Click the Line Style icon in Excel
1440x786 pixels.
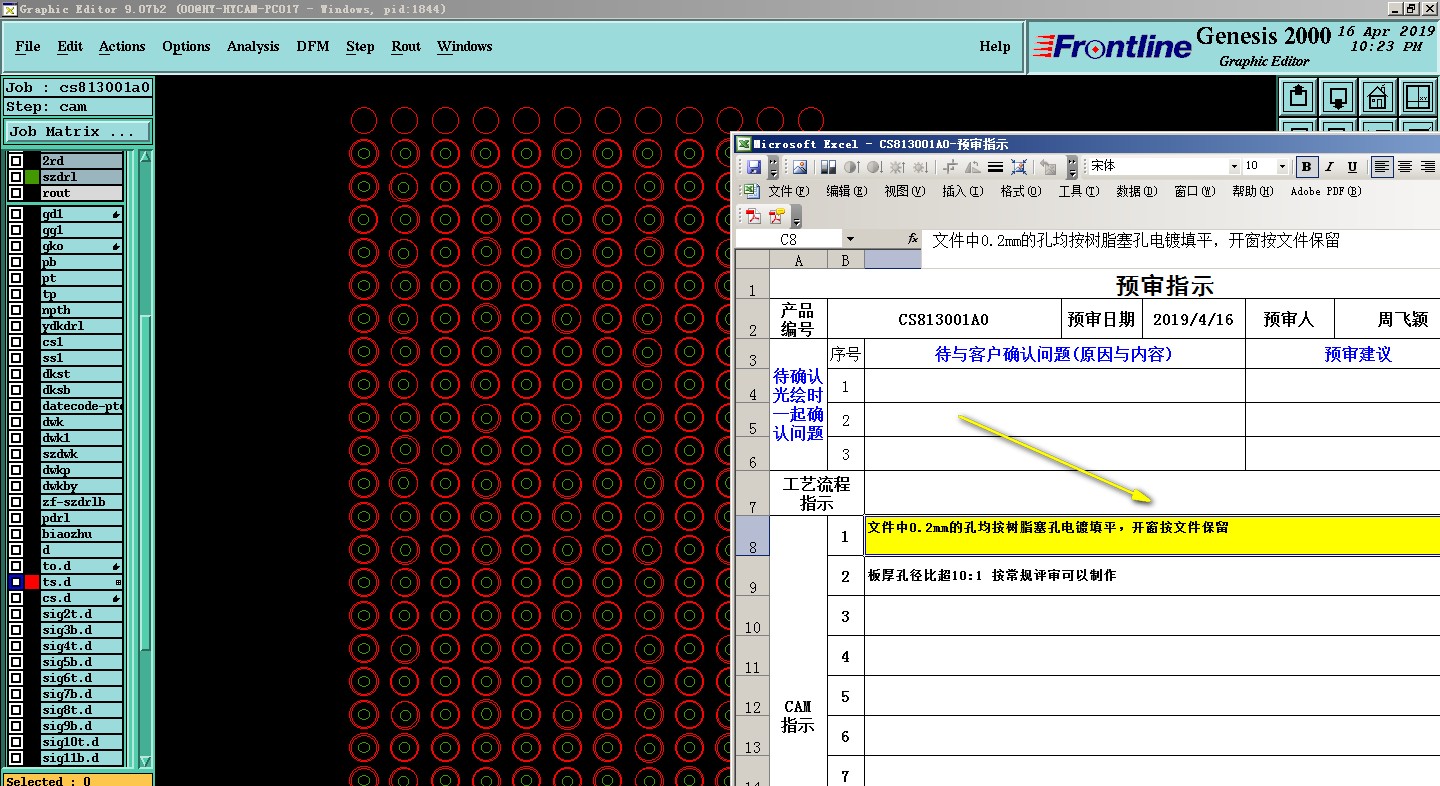point(996,166)
